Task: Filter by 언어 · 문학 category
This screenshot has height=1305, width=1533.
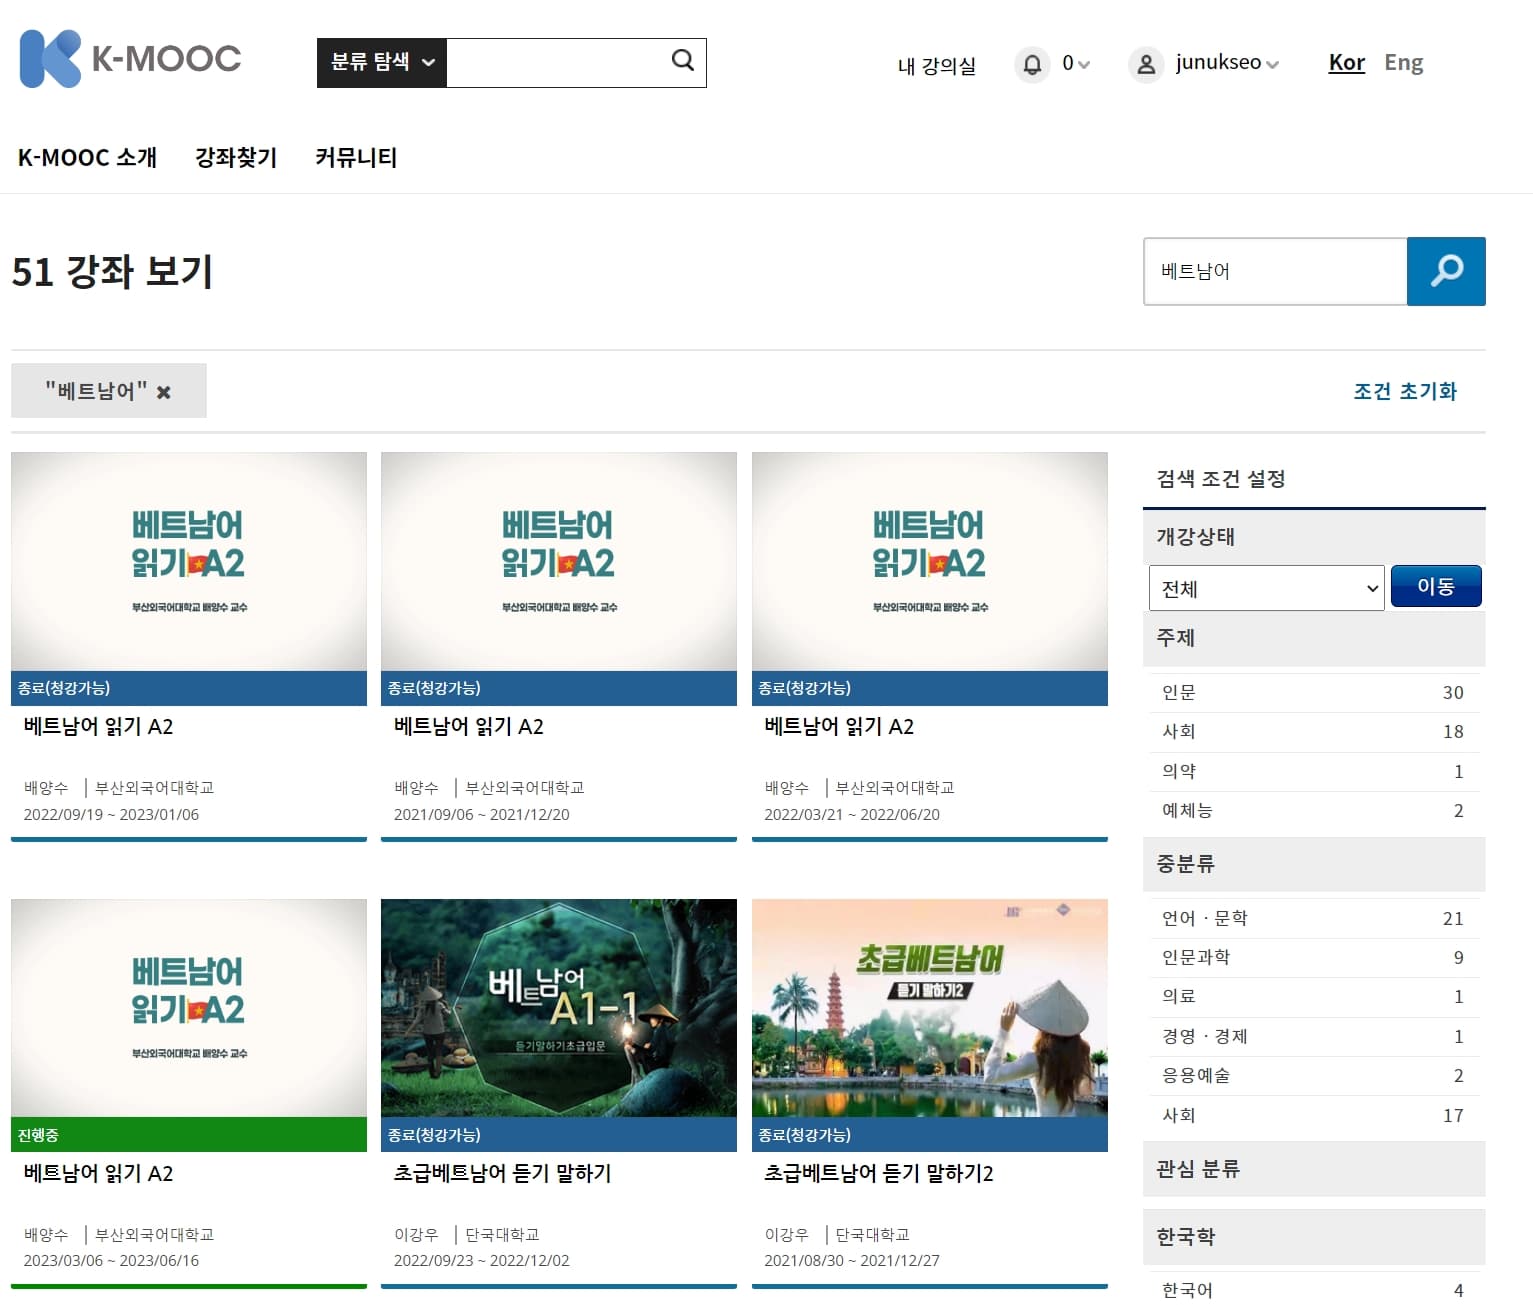Action: tap(1204, 918)
